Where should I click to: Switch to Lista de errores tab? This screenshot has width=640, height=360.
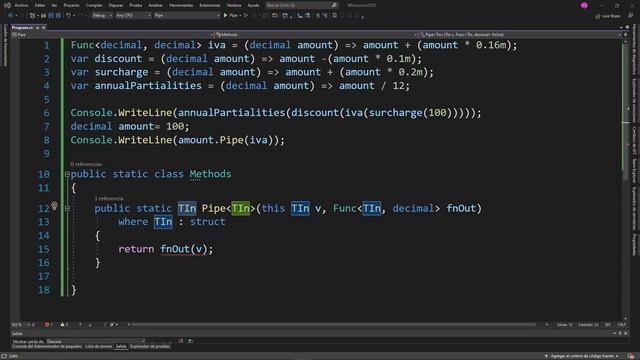(98, 347)
